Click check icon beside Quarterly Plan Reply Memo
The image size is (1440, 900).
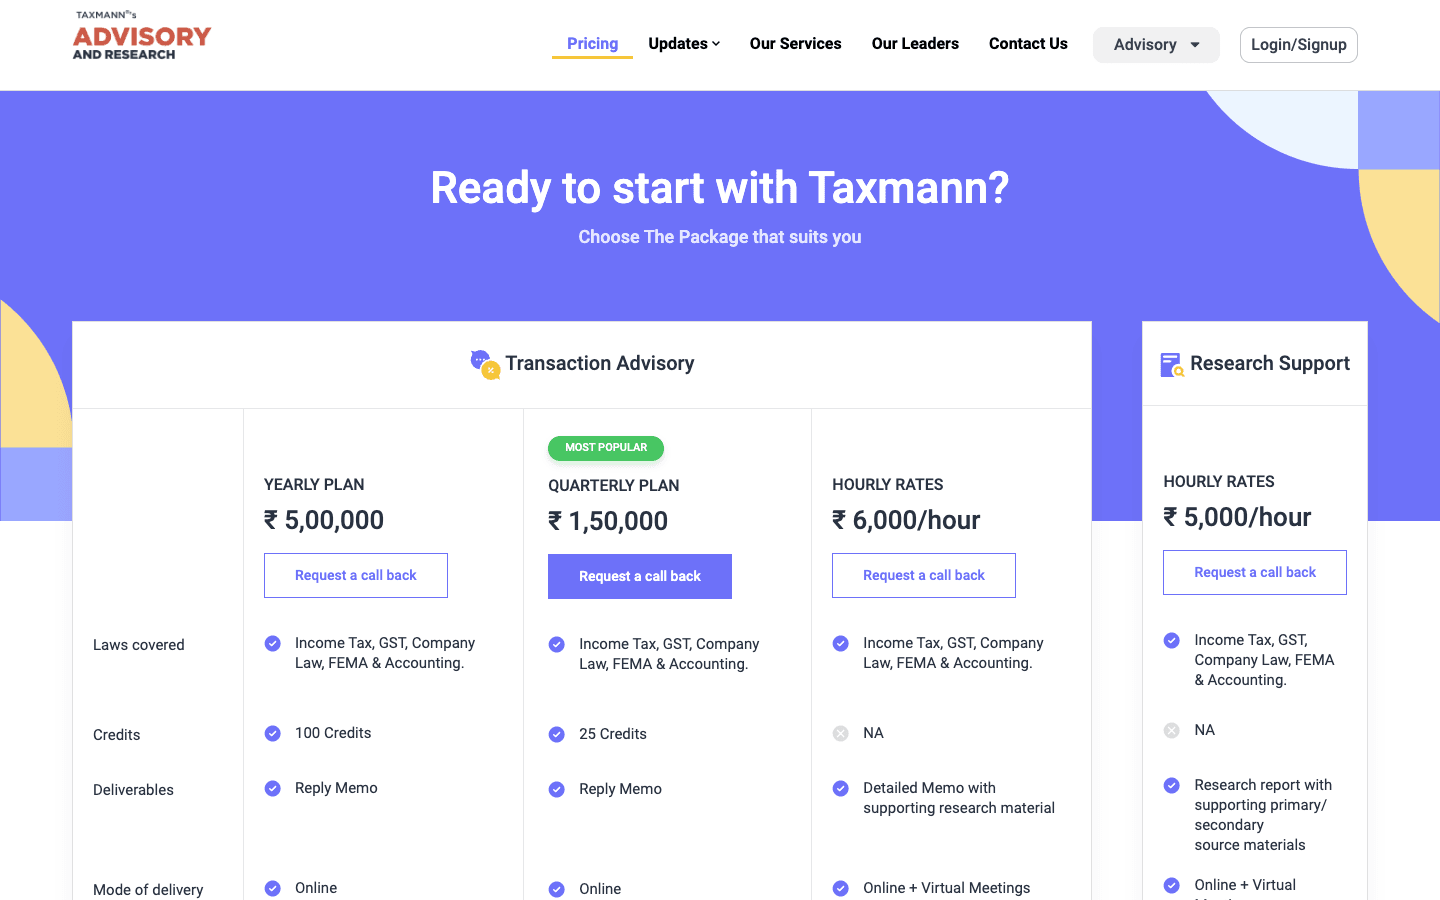[557, 789]
